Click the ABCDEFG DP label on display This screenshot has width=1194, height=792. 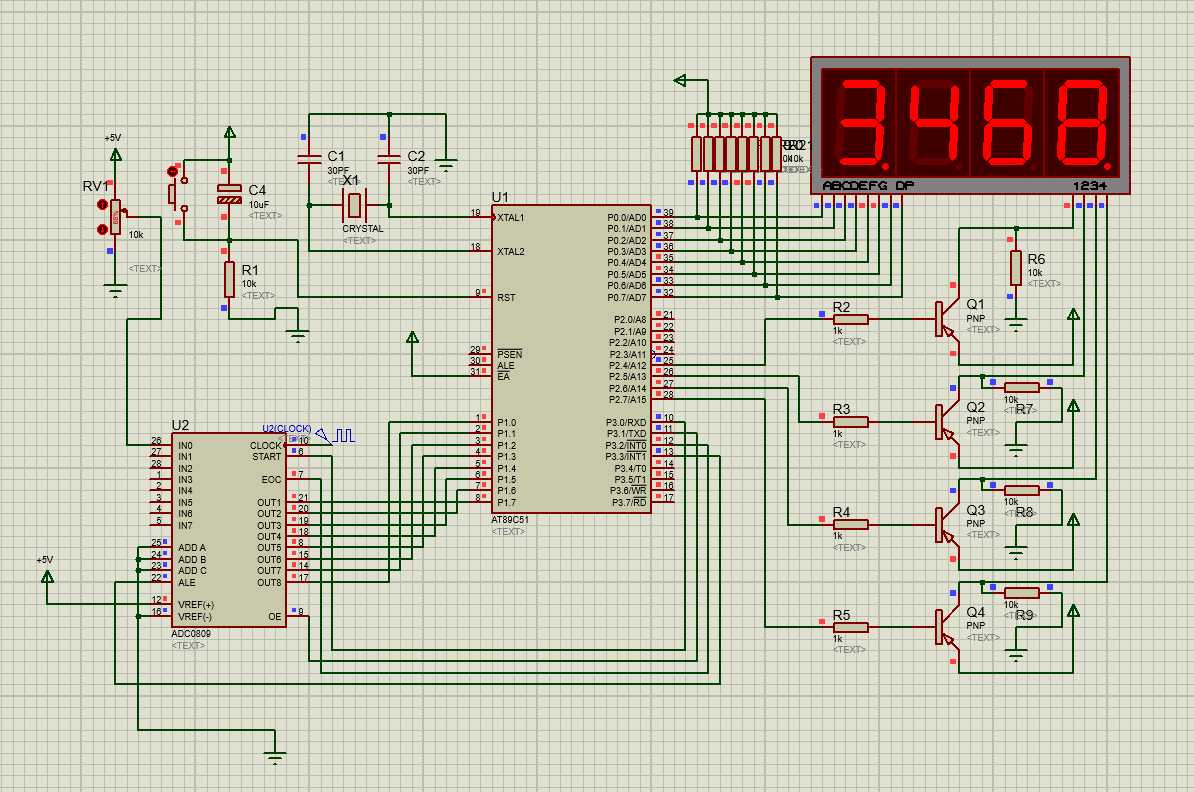[868, 186]
